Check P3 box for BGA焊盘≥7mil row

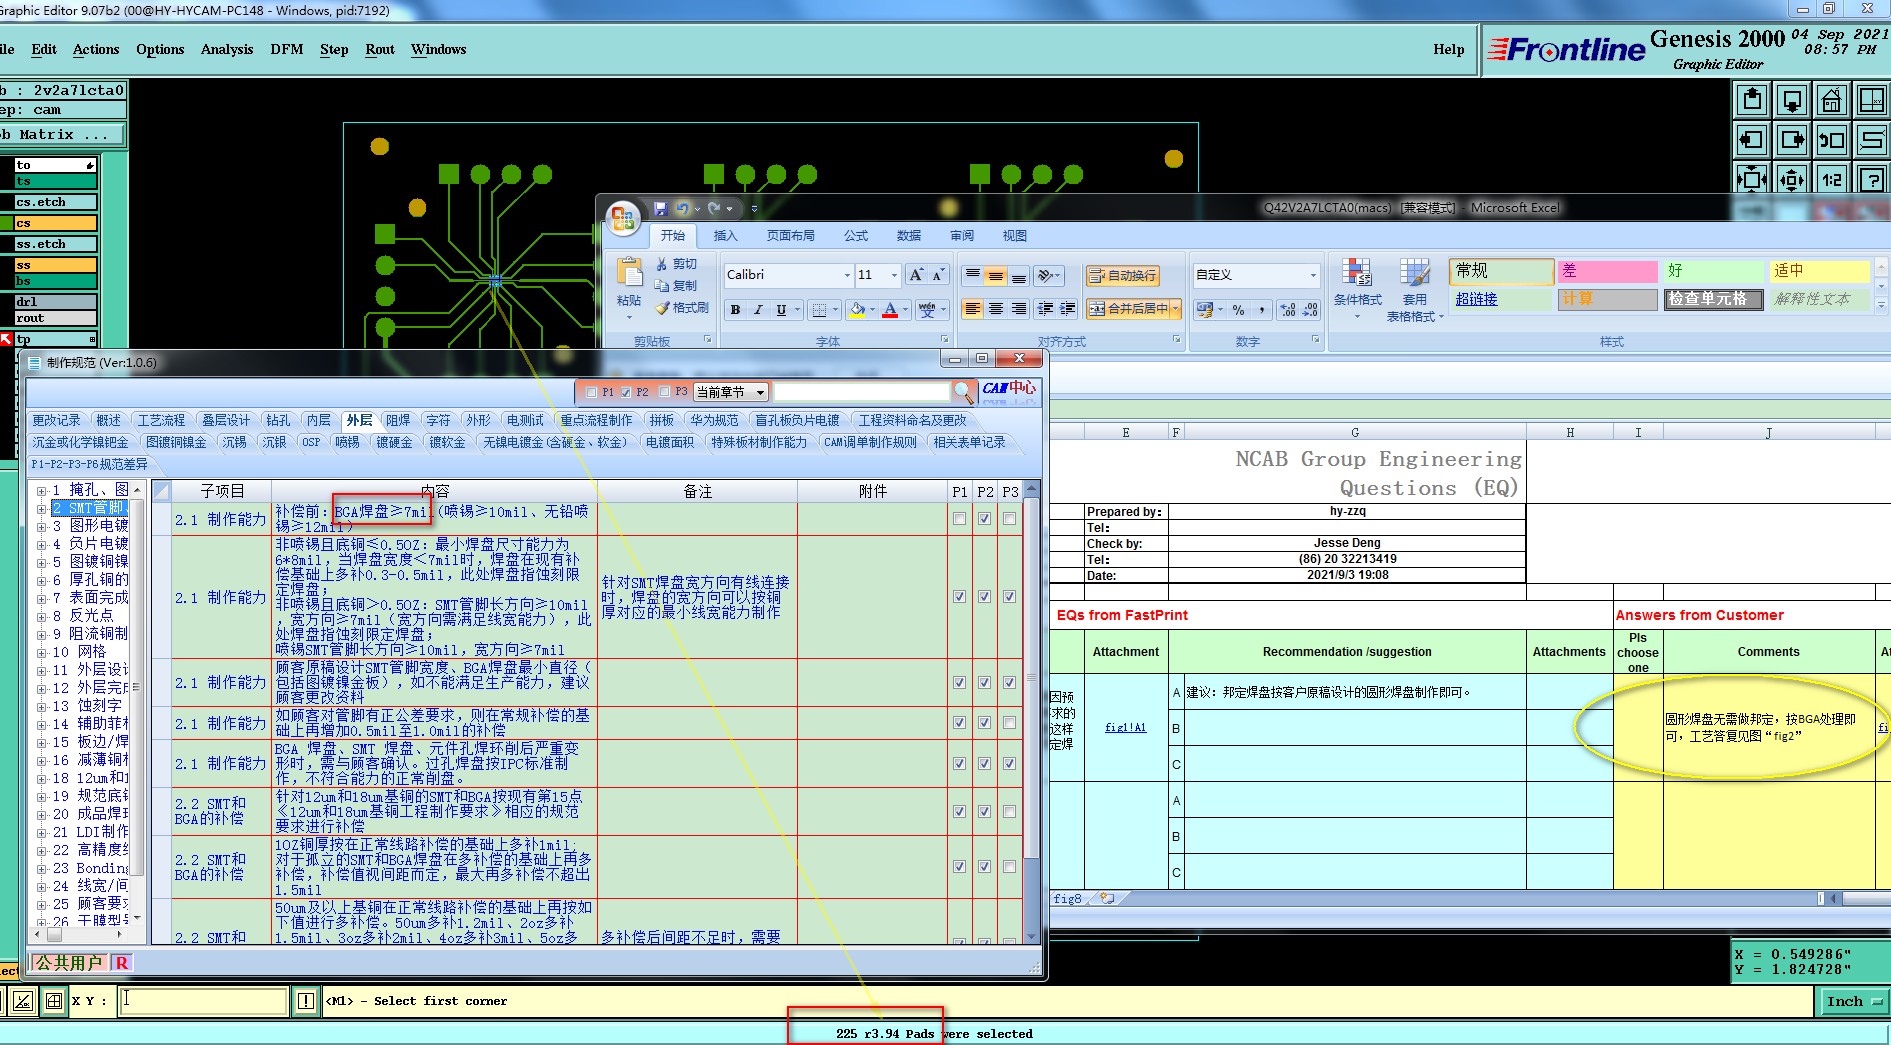pos(1010,519)
